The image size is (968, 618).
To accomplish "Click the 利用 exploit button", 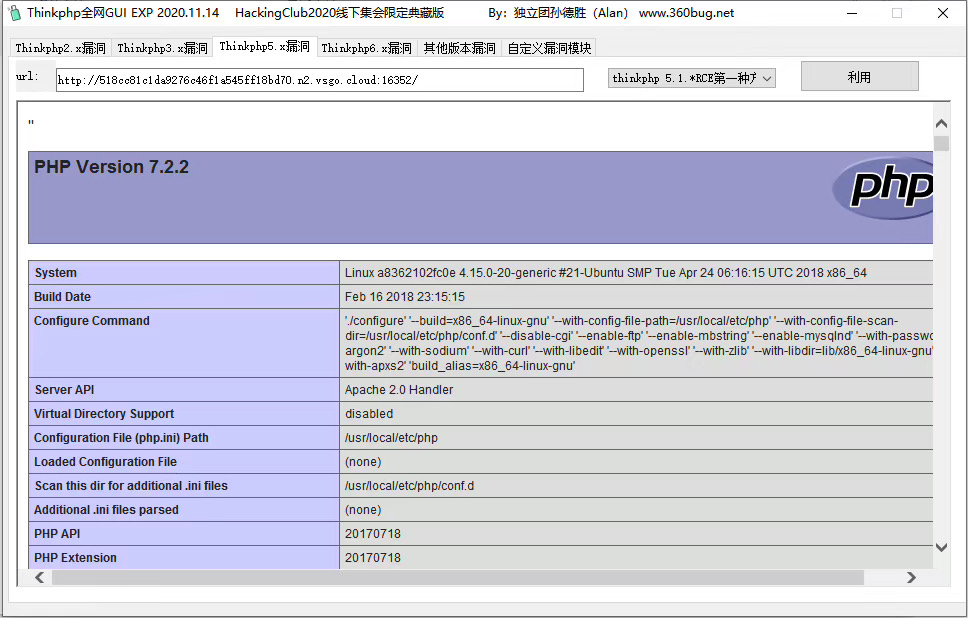I will (x=859, y=77).
